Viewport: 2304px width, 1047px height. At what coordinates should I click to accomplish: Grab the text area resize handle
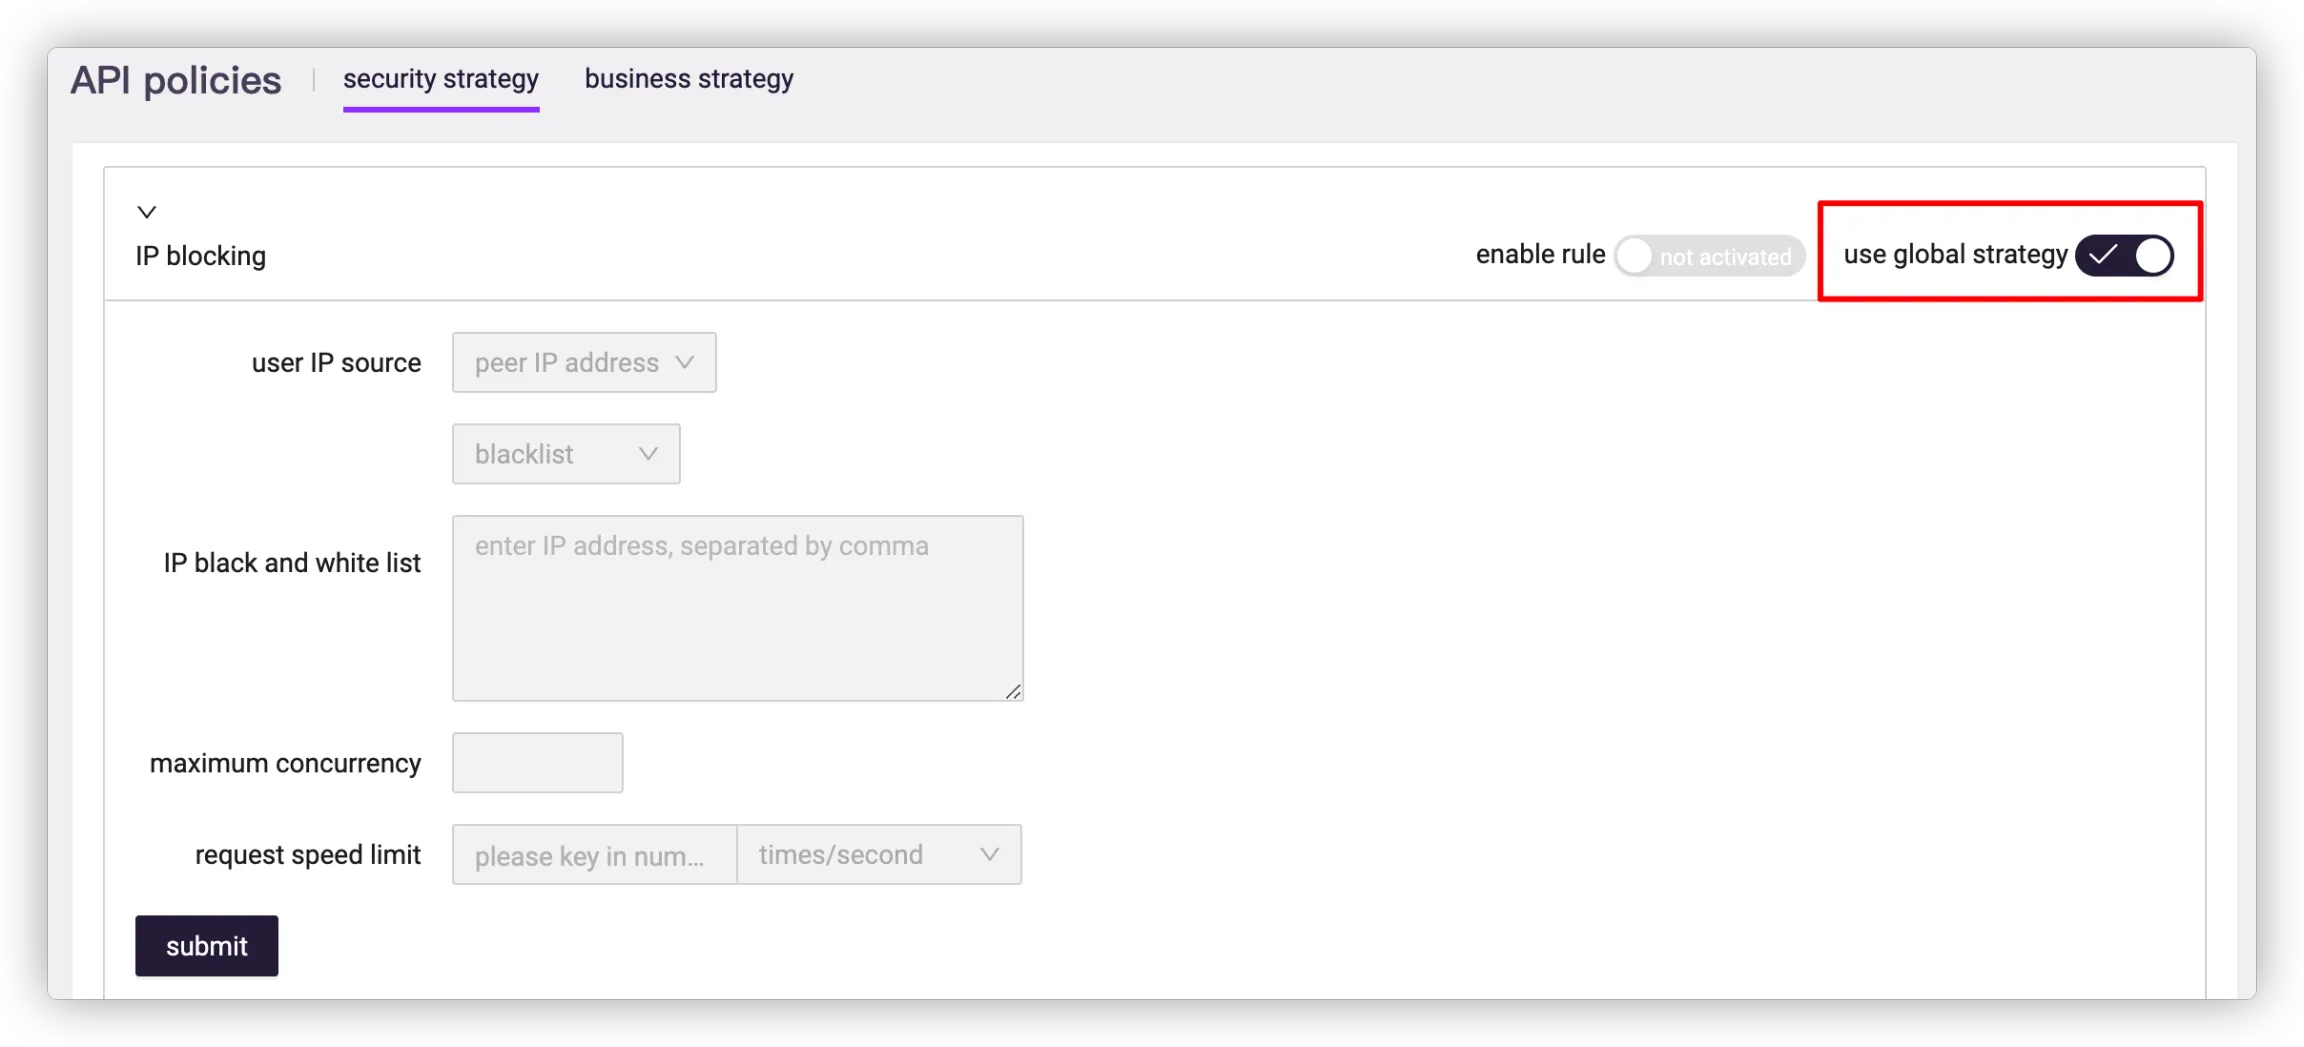tap(1013, 691)
